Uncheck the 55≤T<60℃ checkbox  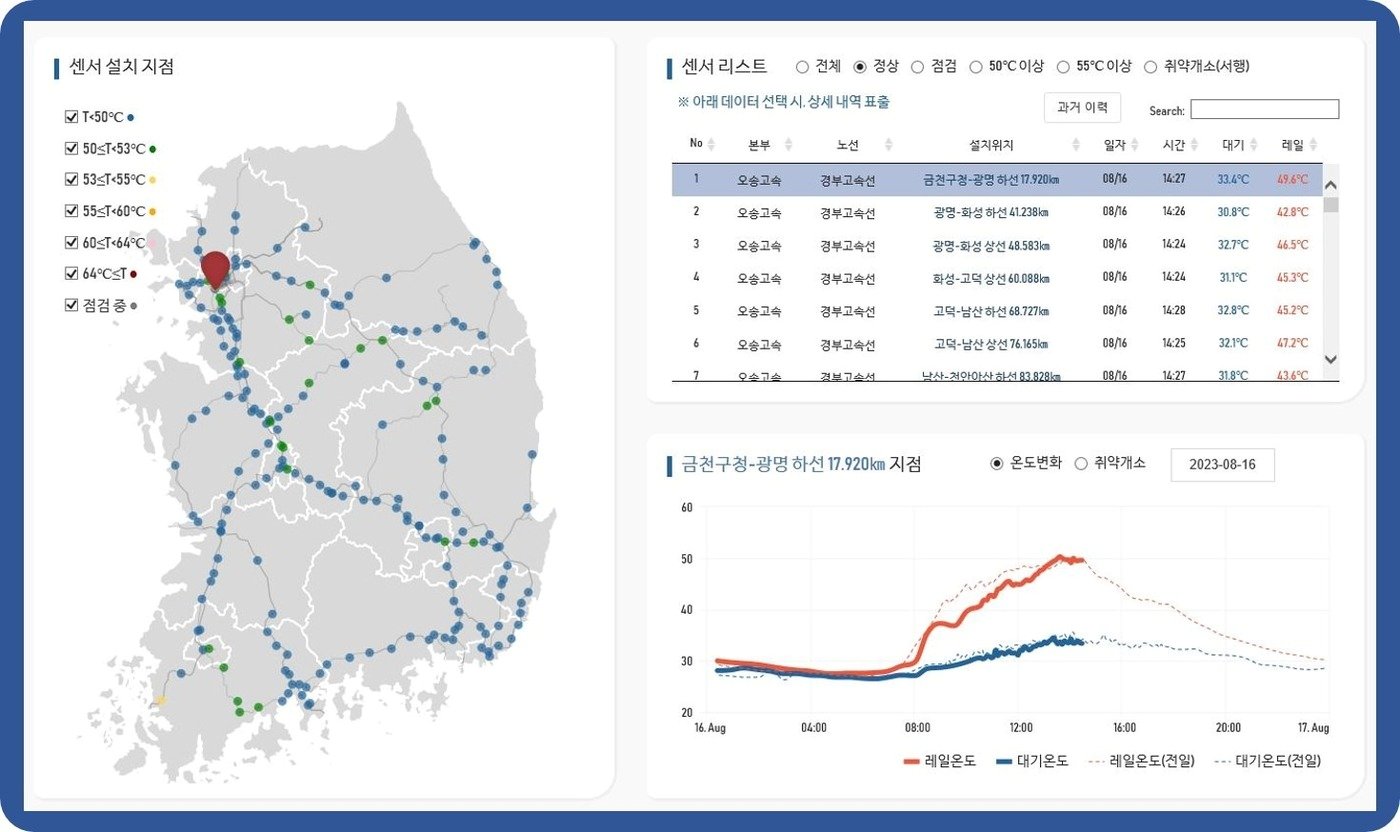pyautogui.click(x=70, y=210)
